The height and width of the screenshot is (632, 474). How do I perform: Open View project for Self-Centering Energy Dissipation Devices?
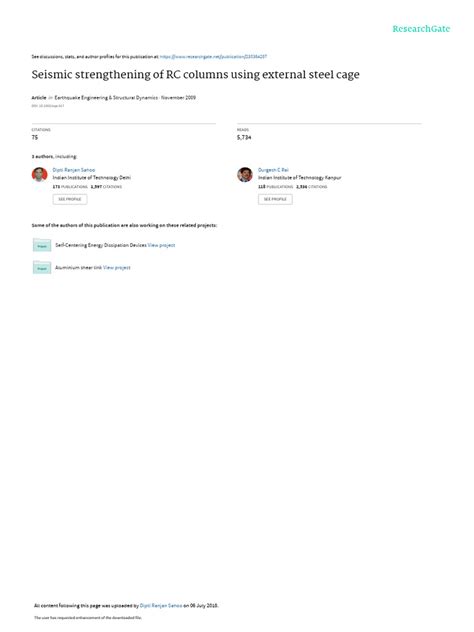(161, 245)
